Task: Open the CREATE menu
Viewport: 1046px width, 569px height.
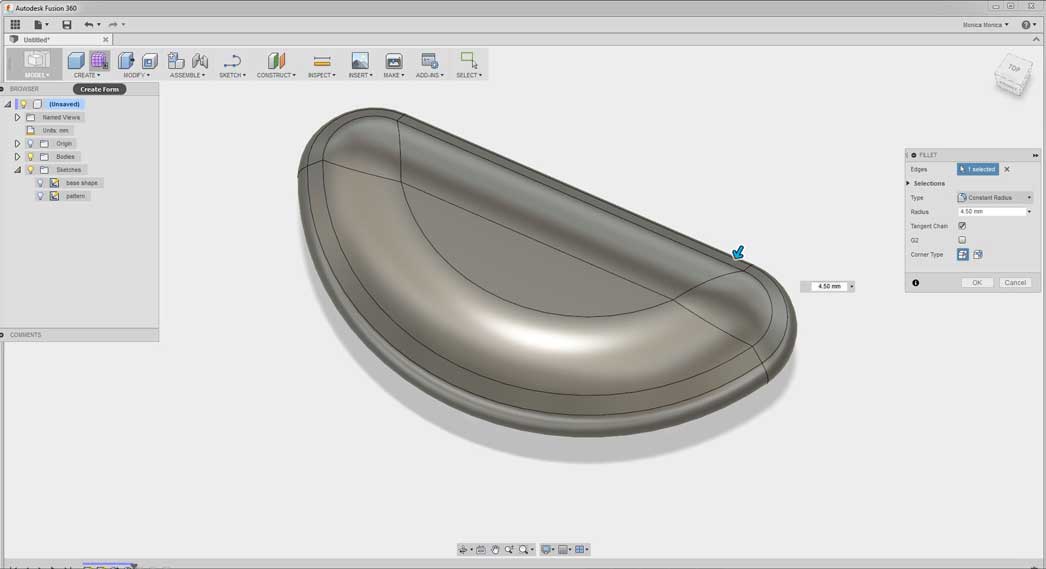Action: pos(87,75)
